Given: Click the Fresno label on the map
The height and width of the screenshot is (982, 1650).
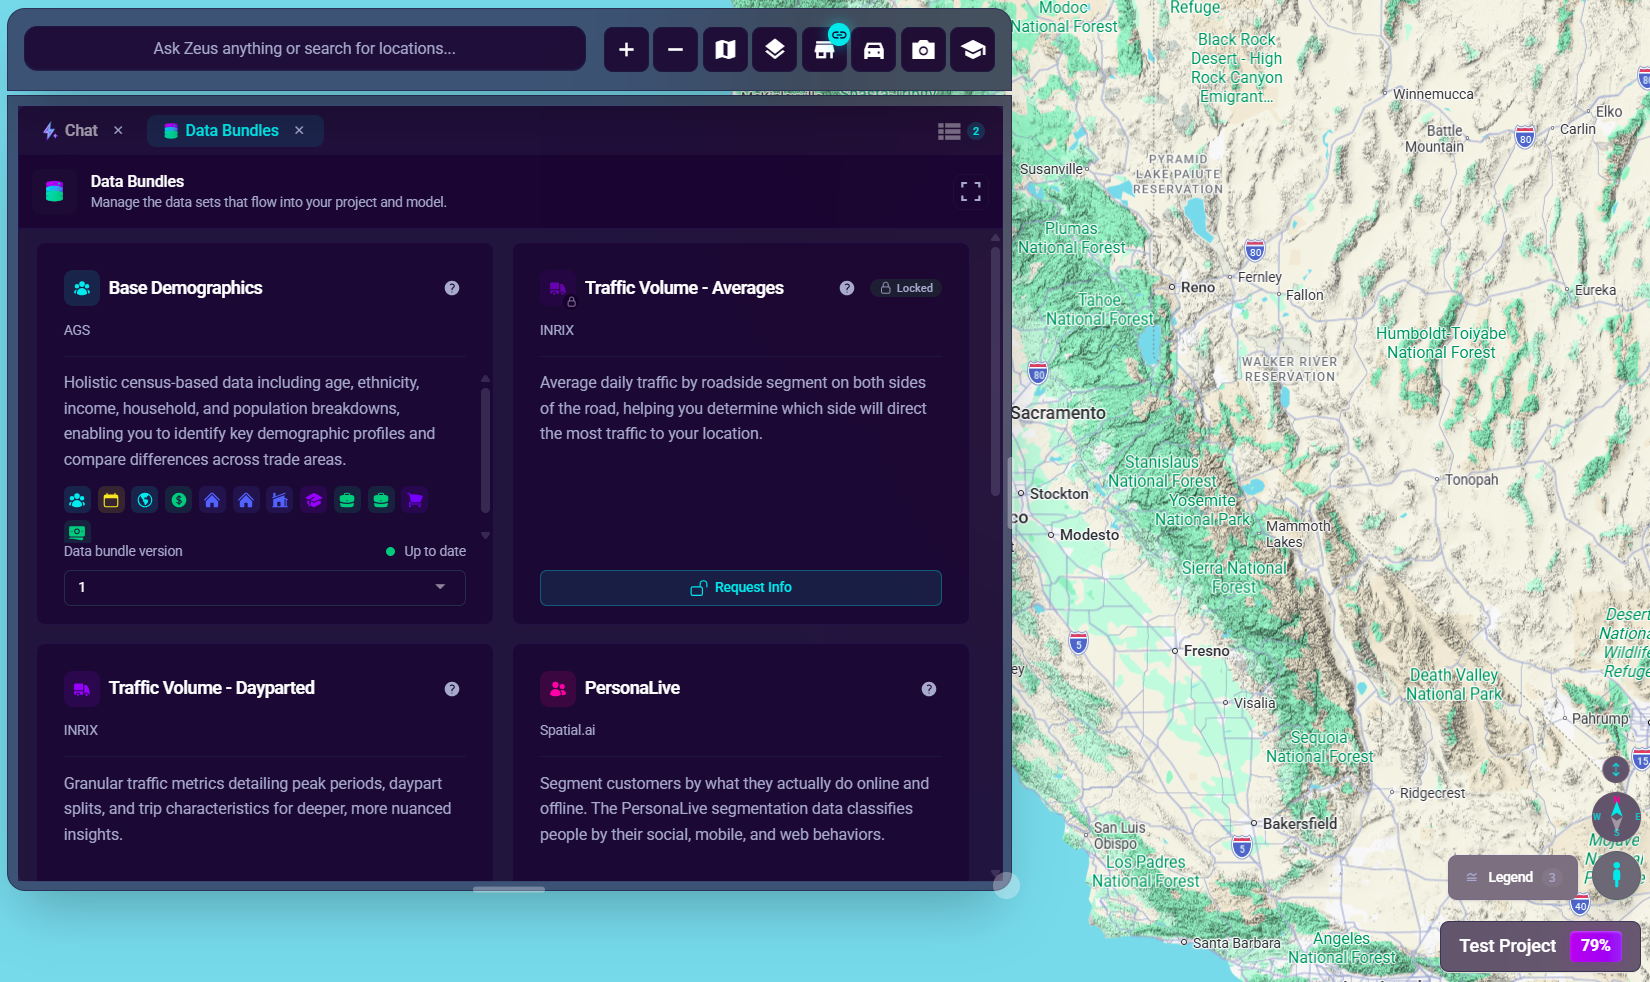Looking at the screenshot, I should pos(1206,651).
